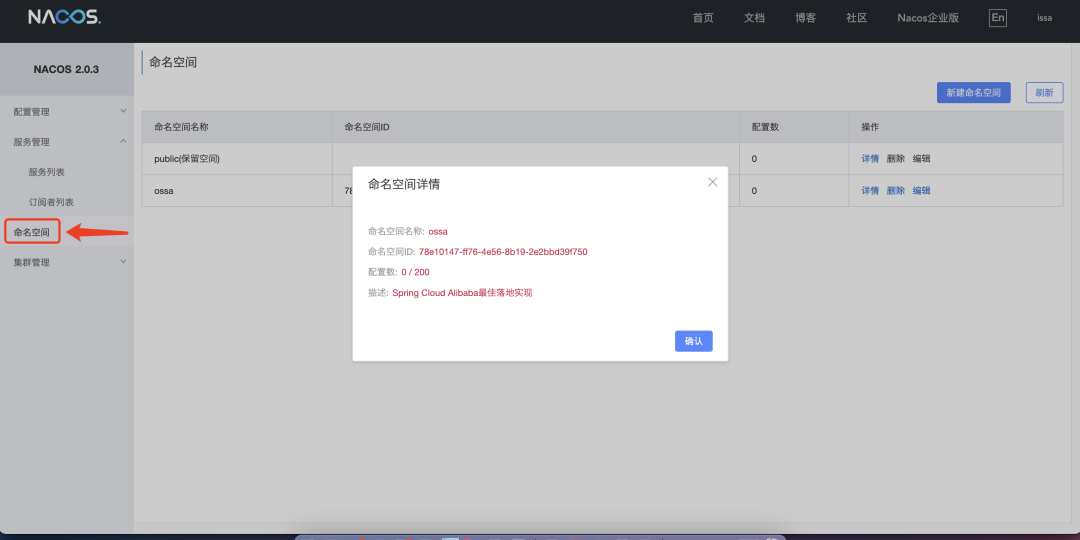Click 删除 in the public row
The width and height of the screenshot is (1080, 540).
tap(895, 158)
